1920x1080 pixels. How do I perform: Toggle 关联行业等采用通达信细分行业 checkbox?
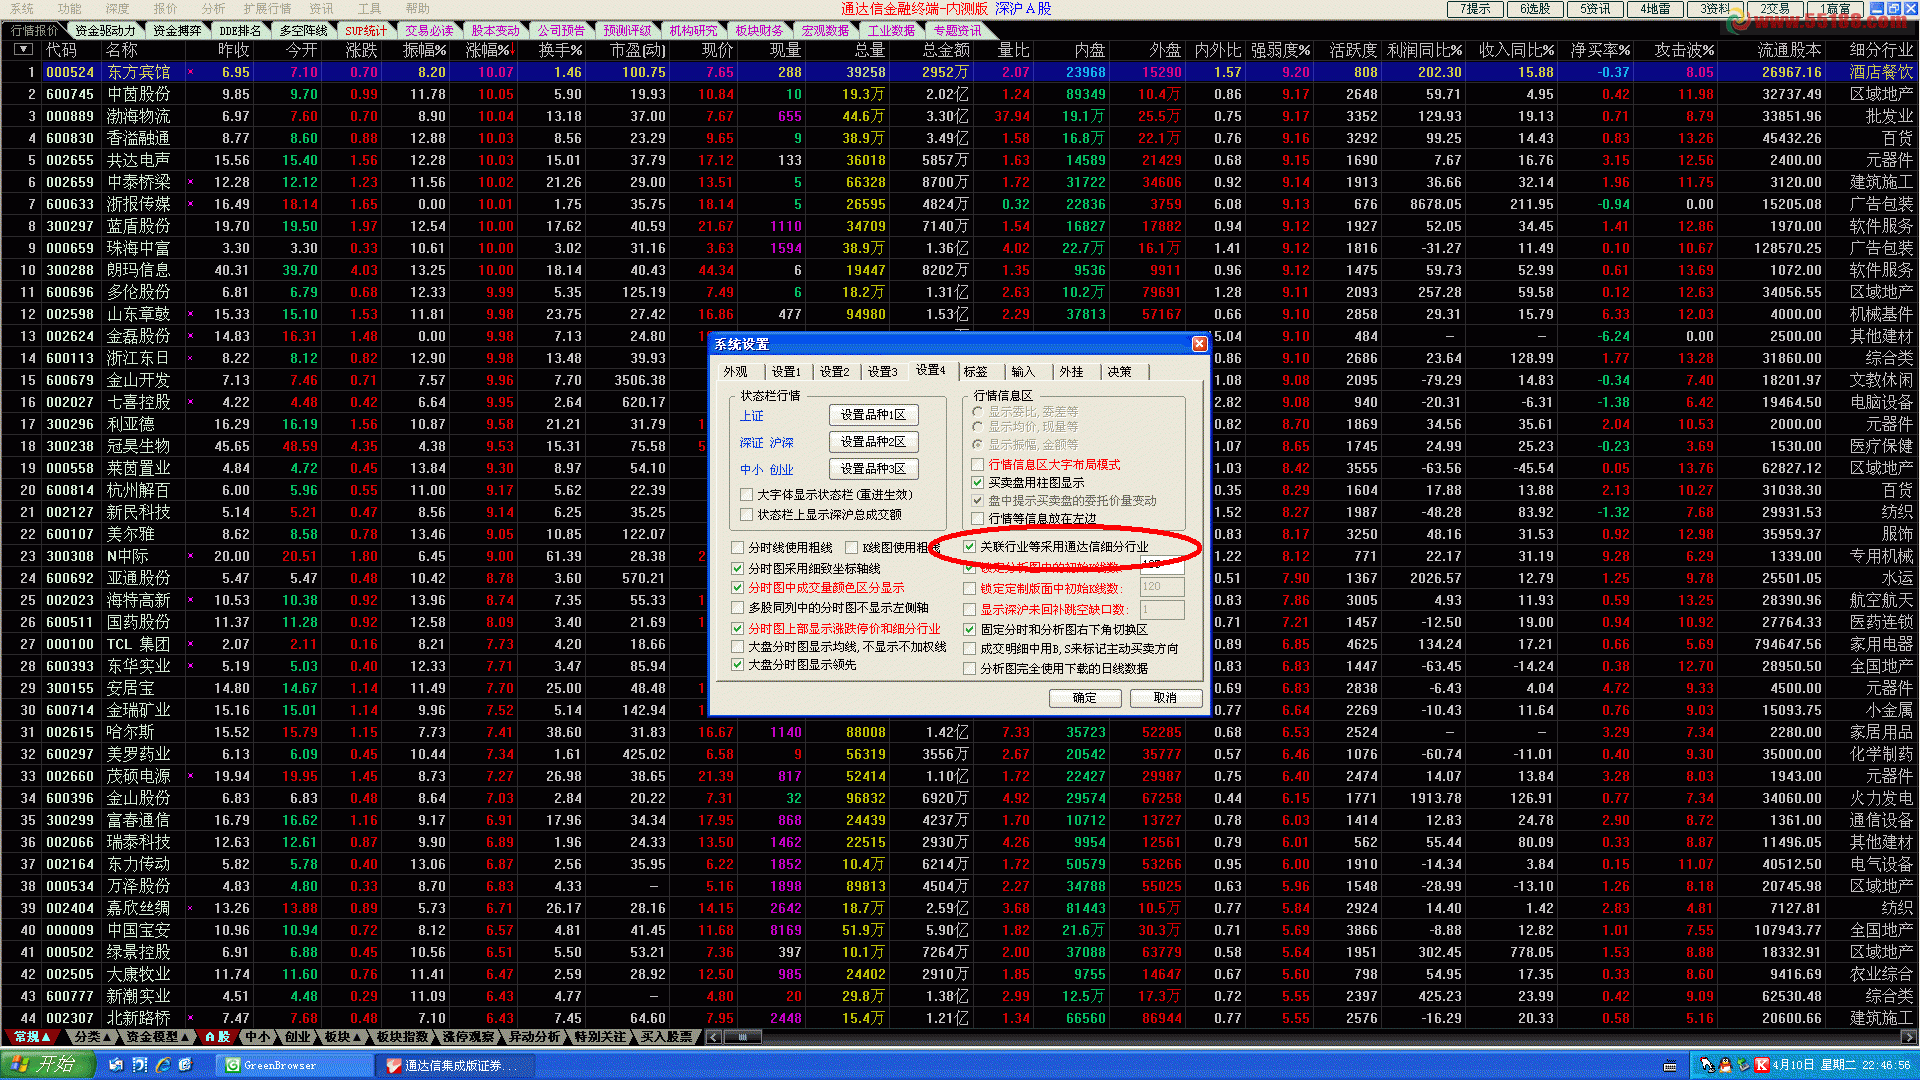tap(970, 546)
